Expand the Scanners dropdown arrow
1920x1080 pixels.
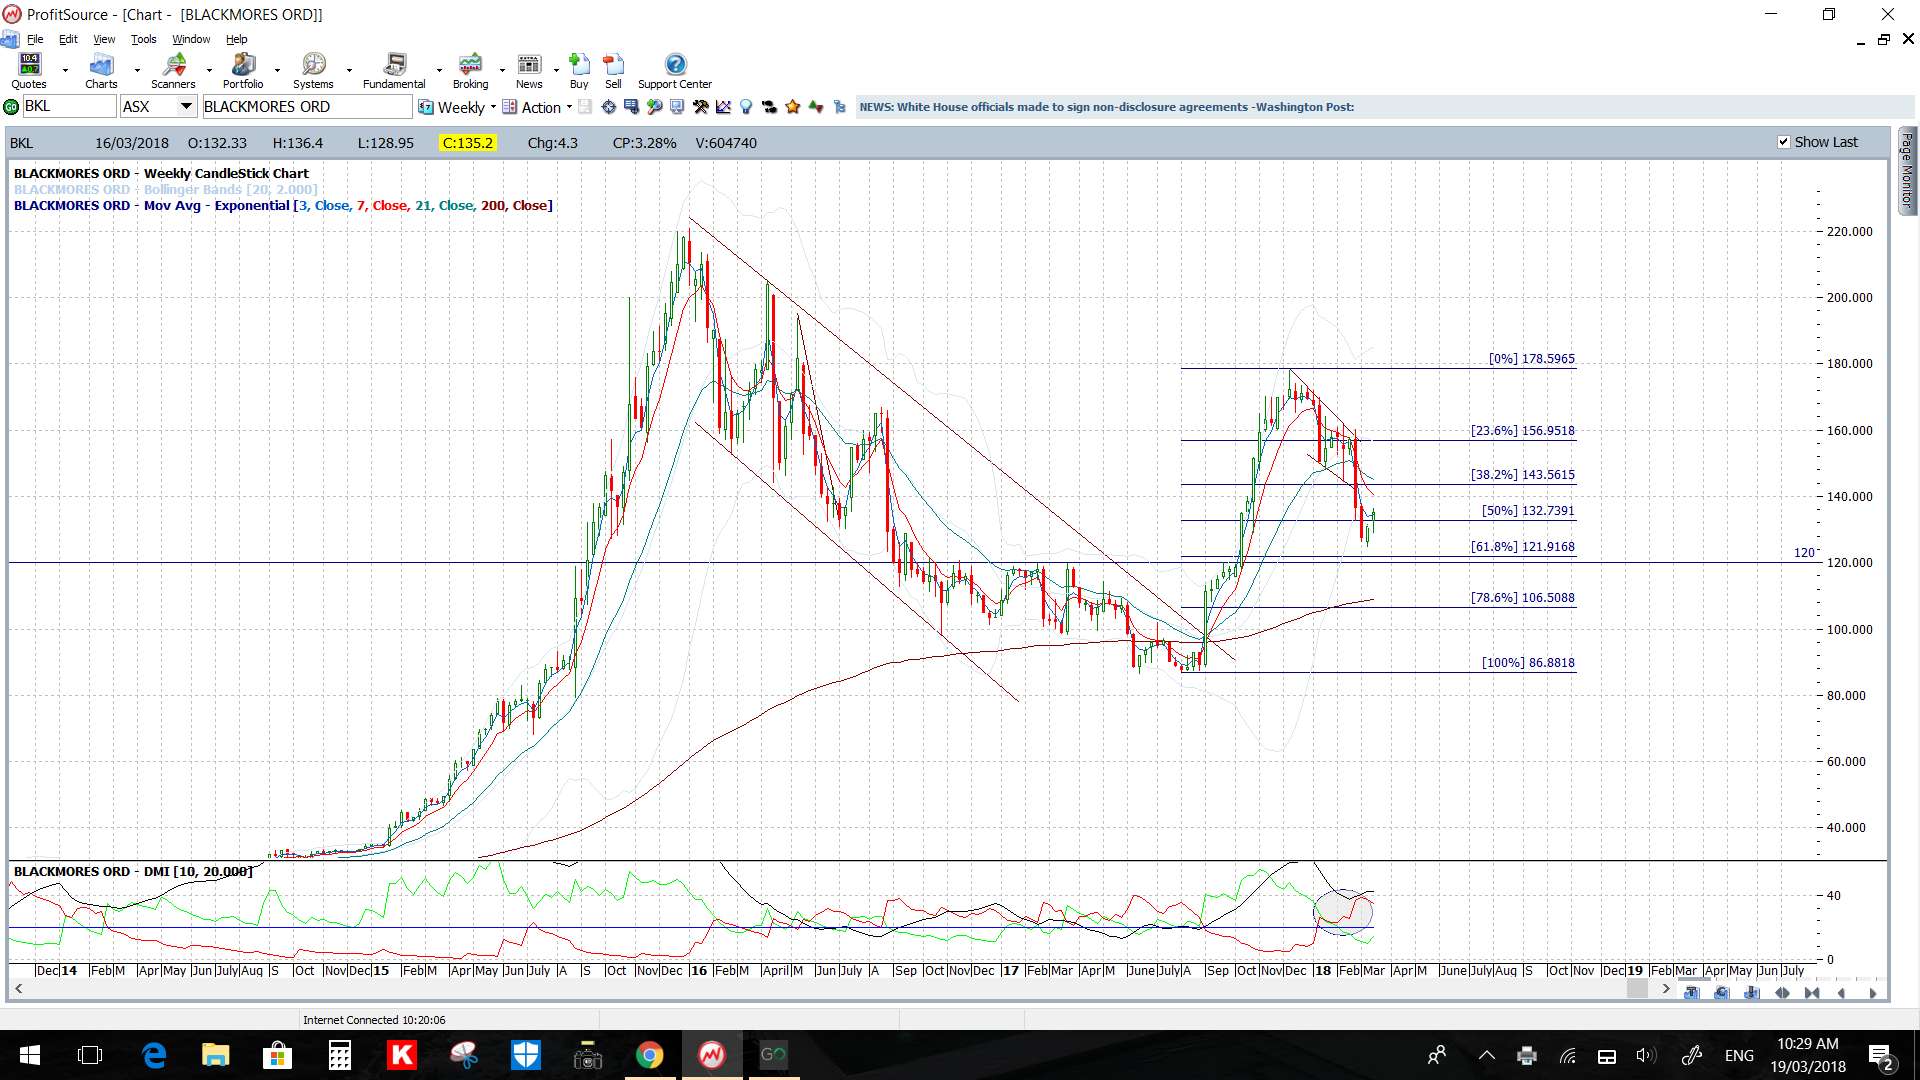pos(209,71)
